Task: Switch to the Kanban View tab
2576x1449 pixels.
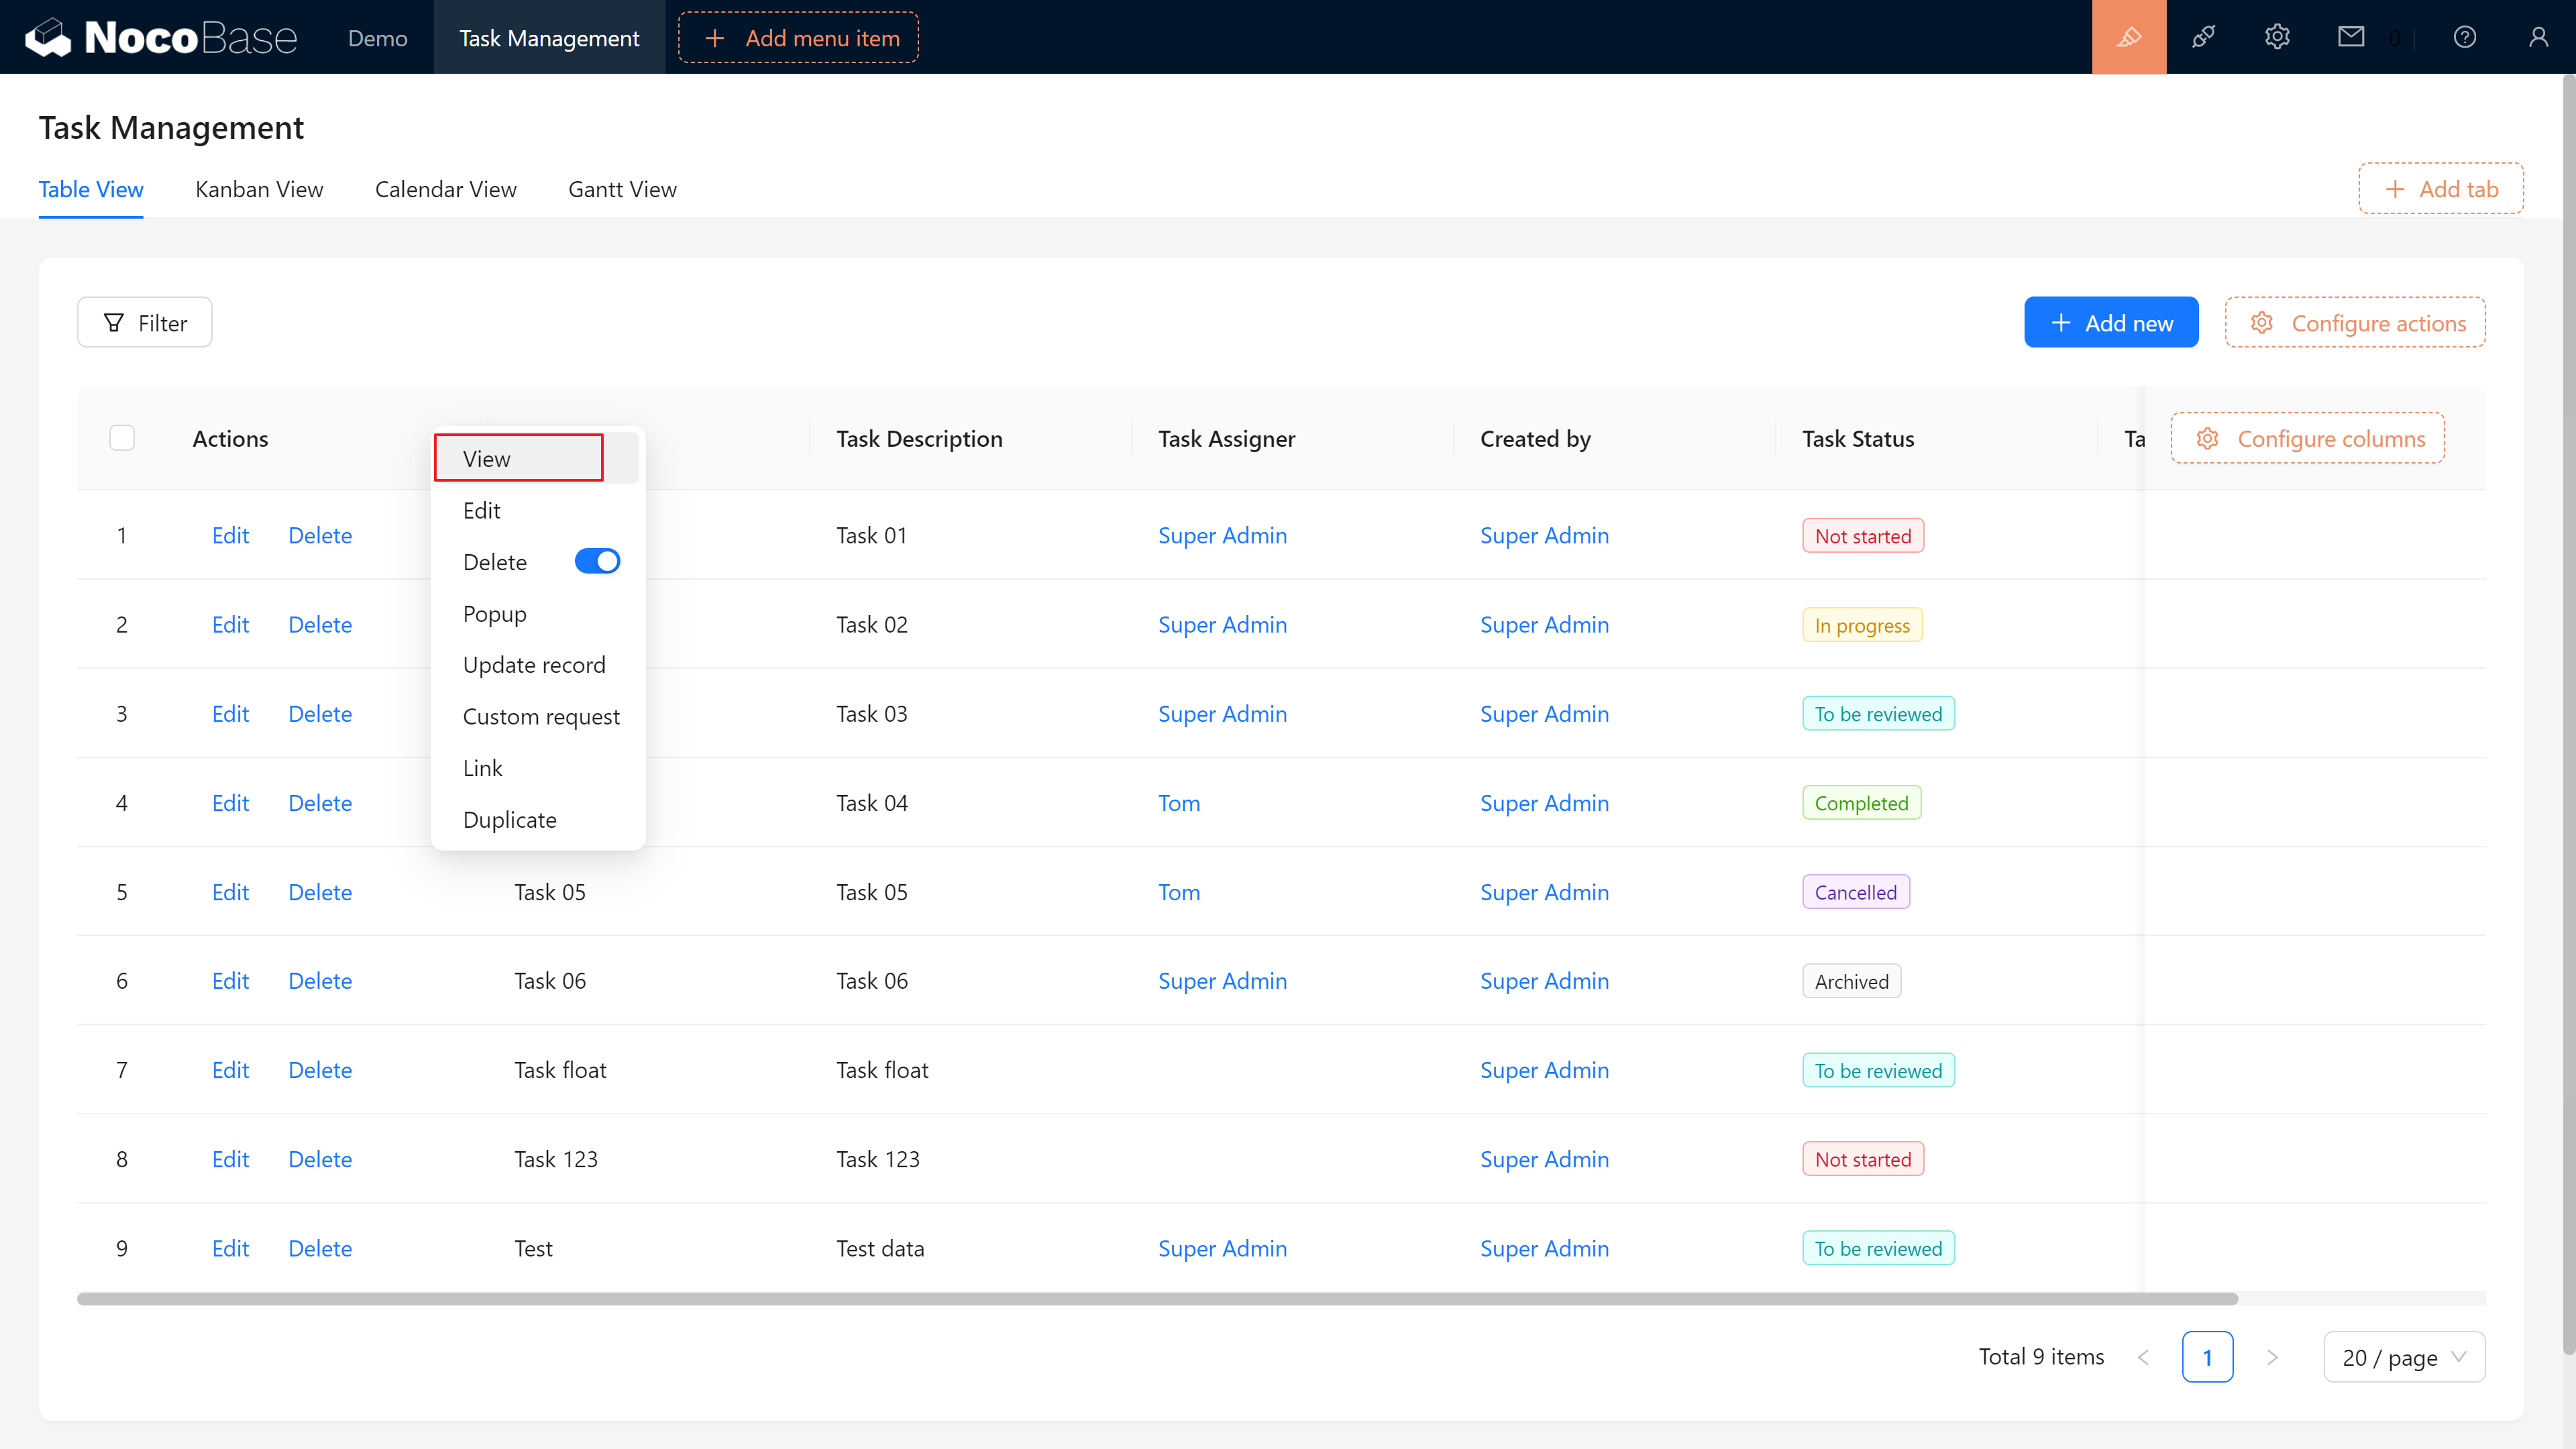Action: pos(259,189)
